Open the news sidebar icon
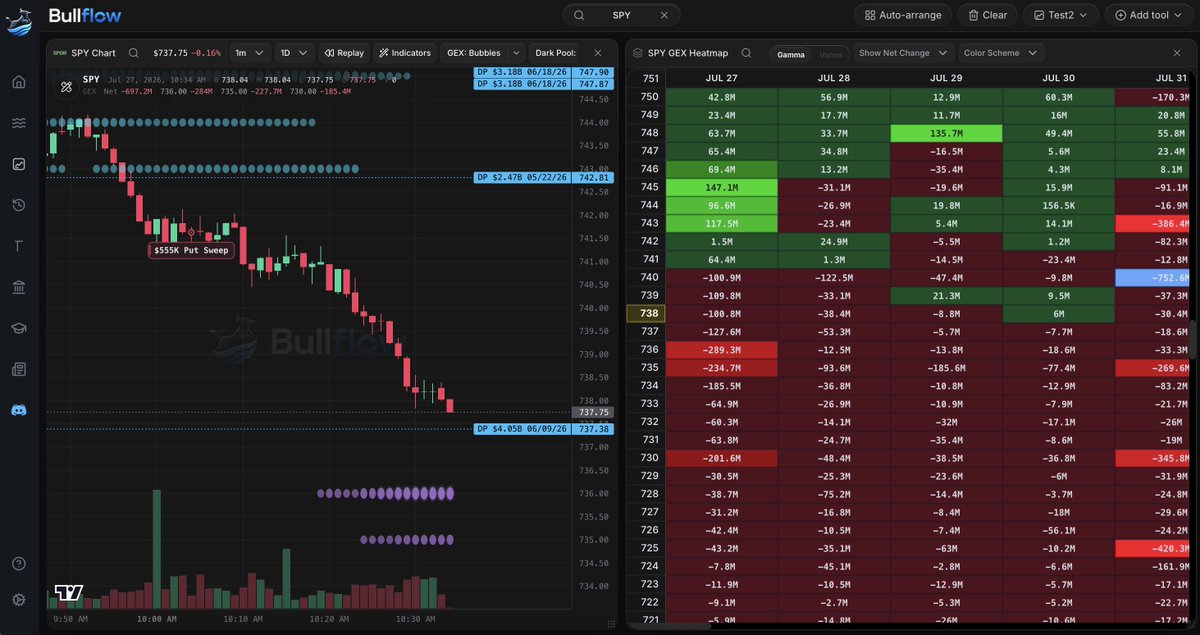 click(19, 369)
